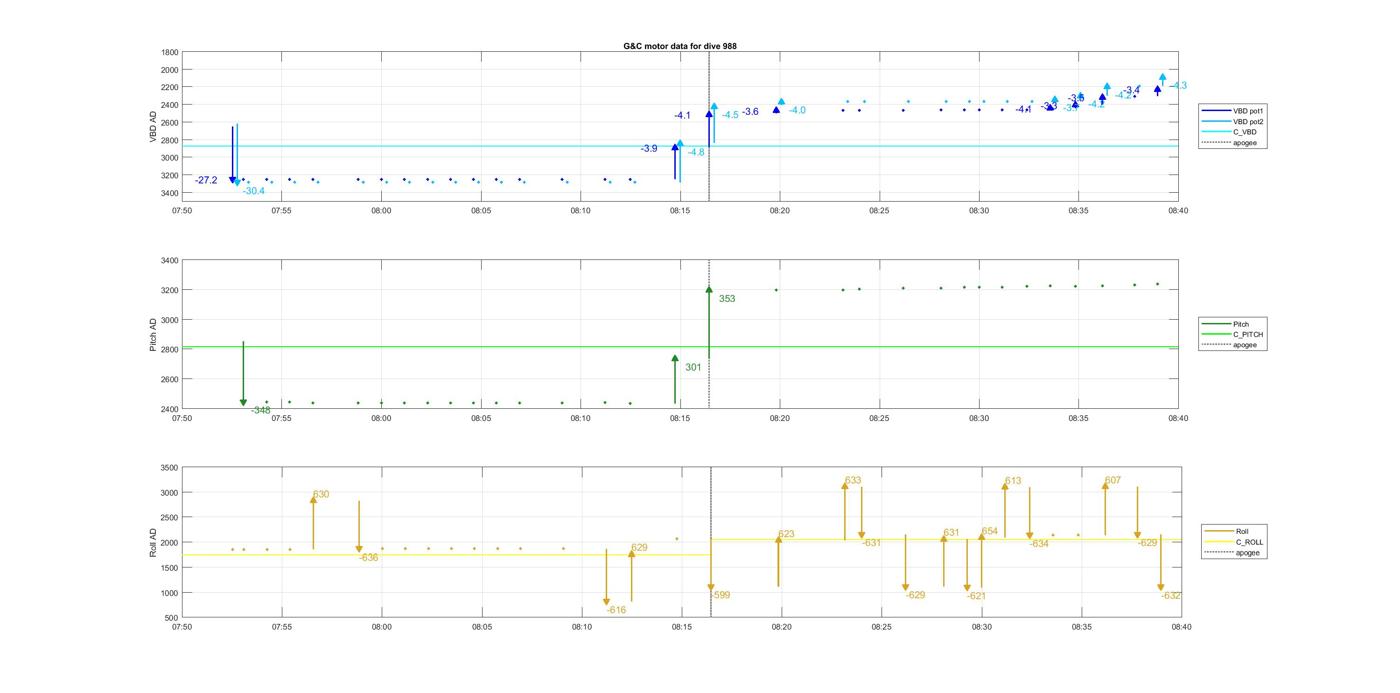Click the "2800" tick on Pitch axis
Viewport: 1400px width, 693px height.
click(x=170, y=350)
